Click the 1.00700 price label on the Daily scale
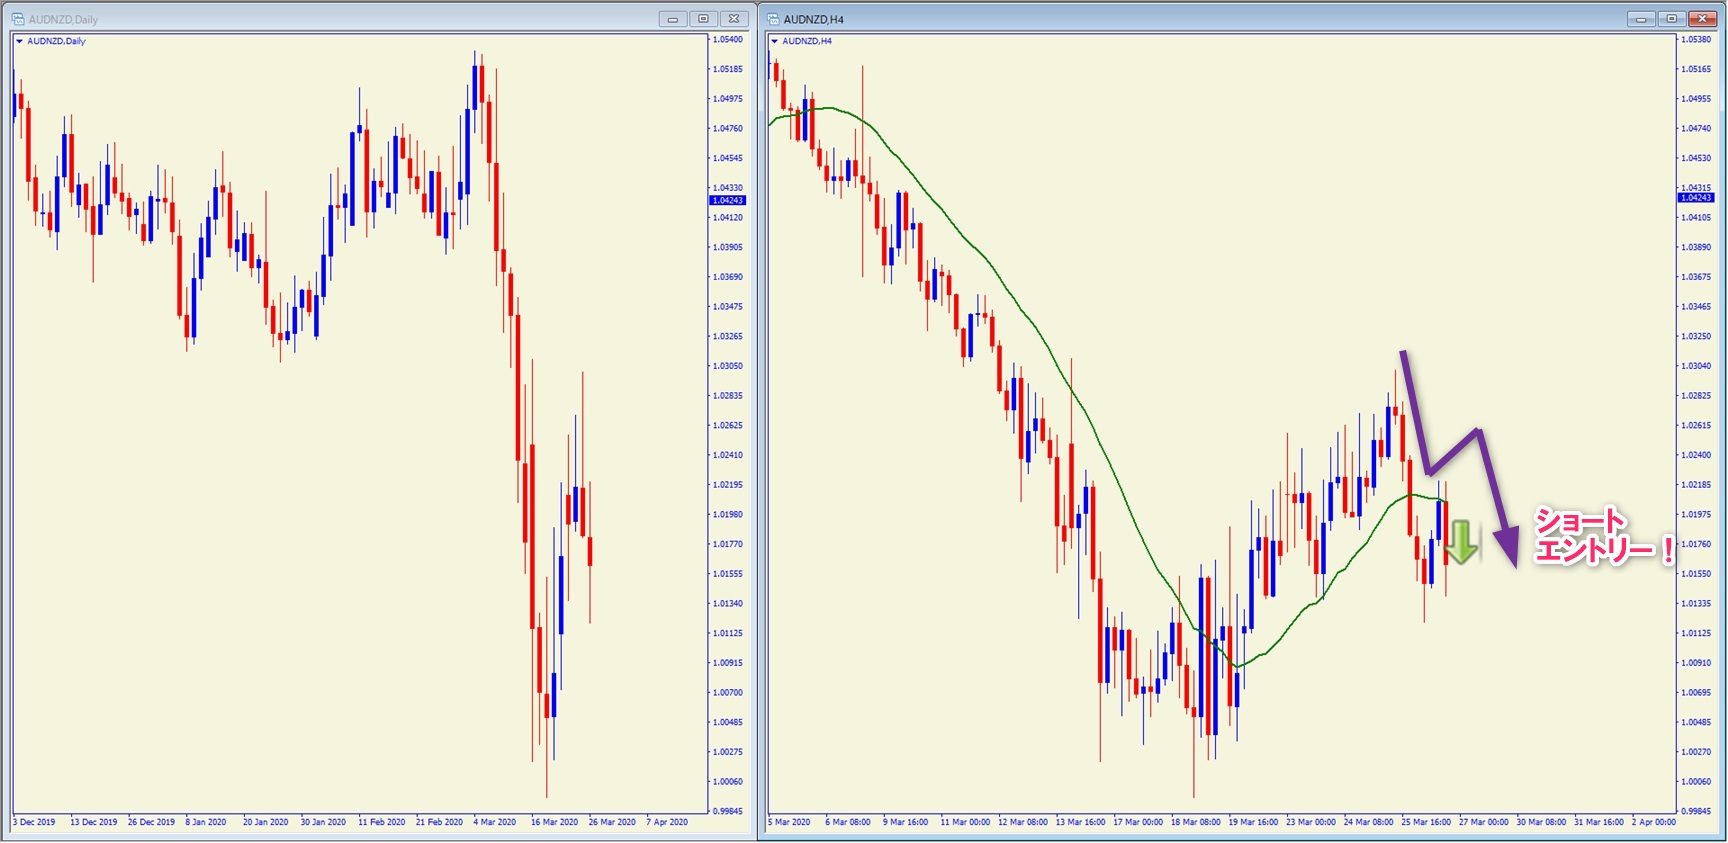 (728, 692)
